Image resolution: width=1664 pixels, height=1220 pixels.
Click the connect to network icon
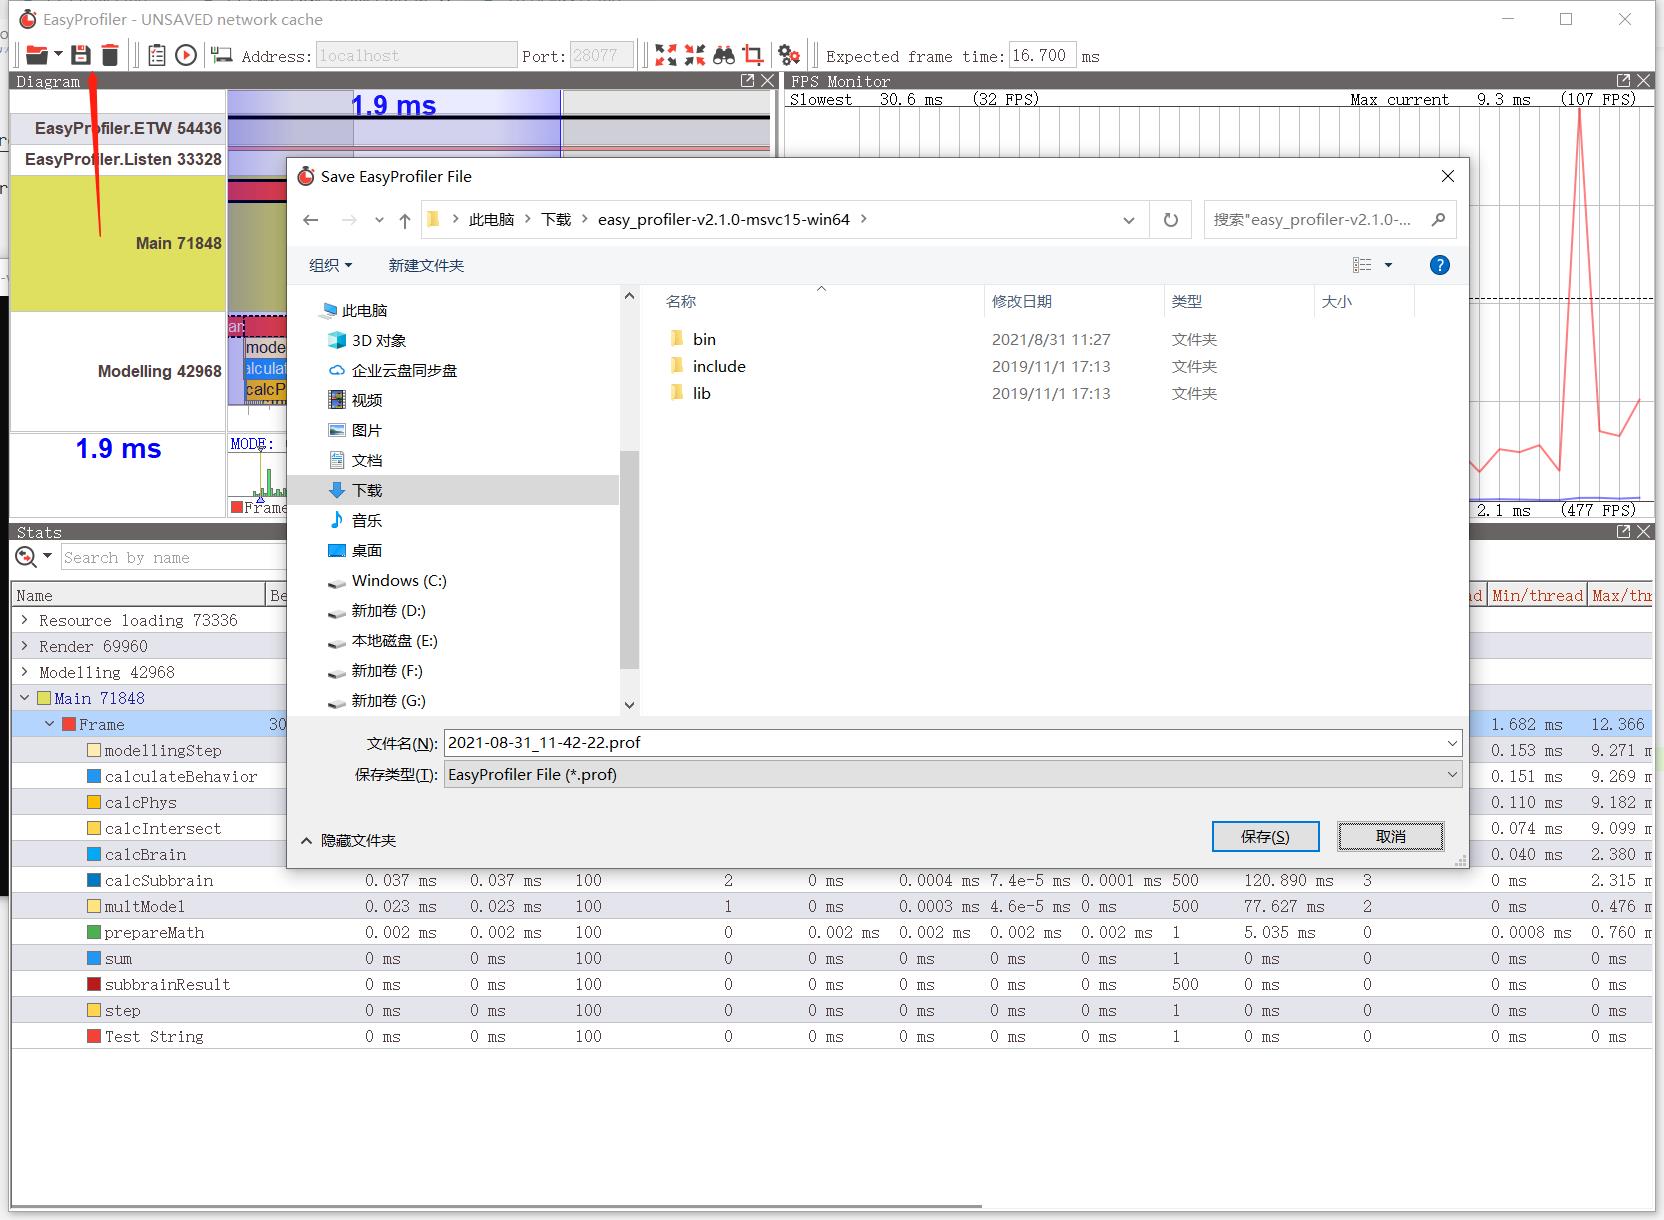pyautogui.click(x=222, y=55)
